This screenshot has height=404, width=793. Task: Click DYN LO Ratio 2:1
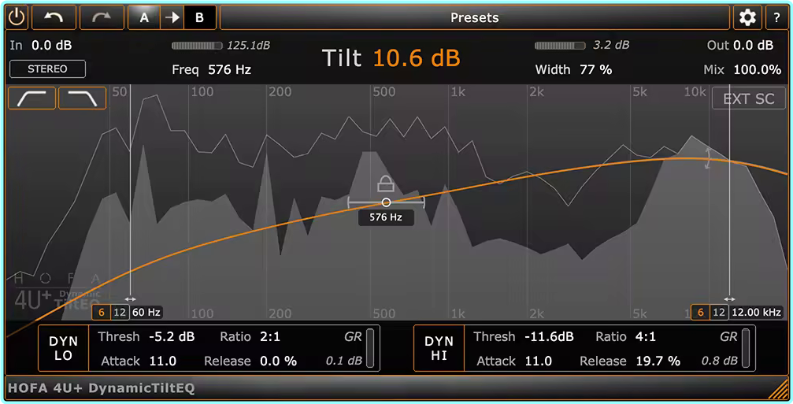[x=270, y=337]
